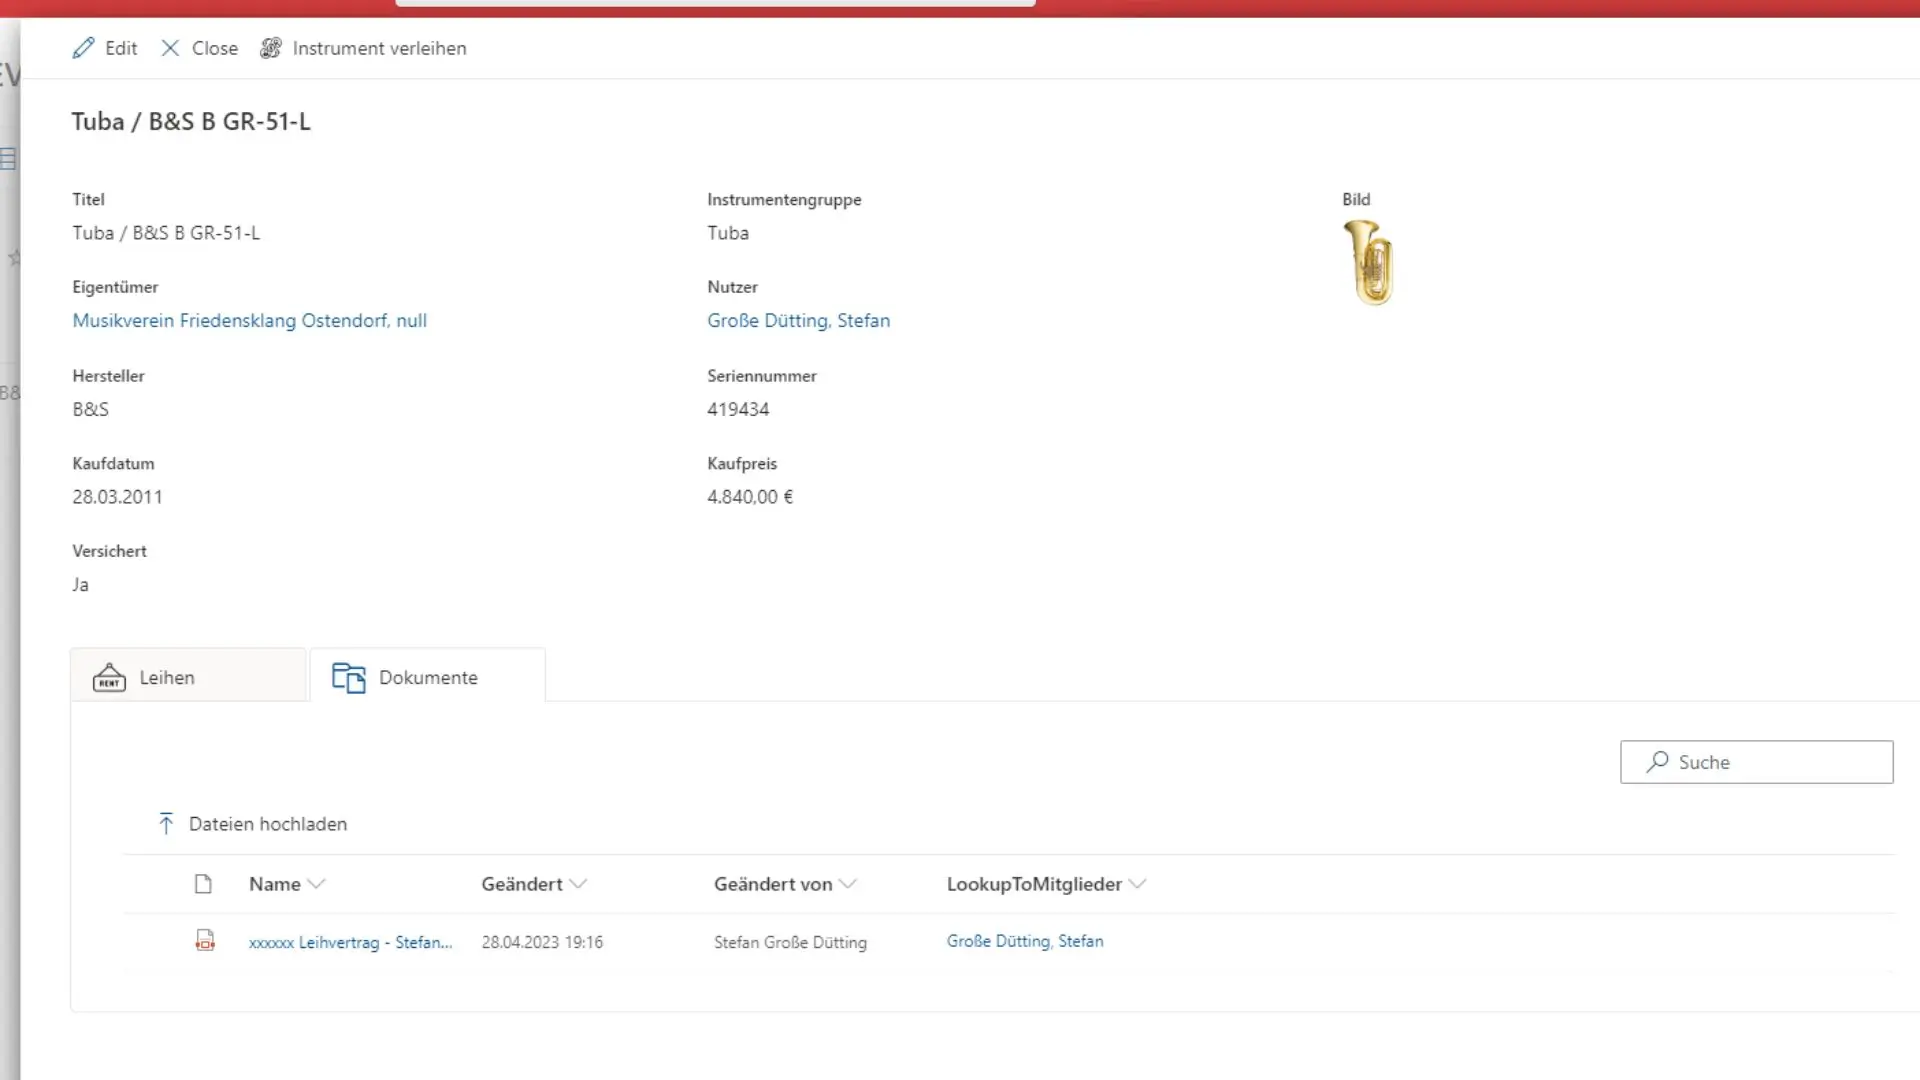Click the Dateien hochladen upload arrow icon

(x=166, y=822)
